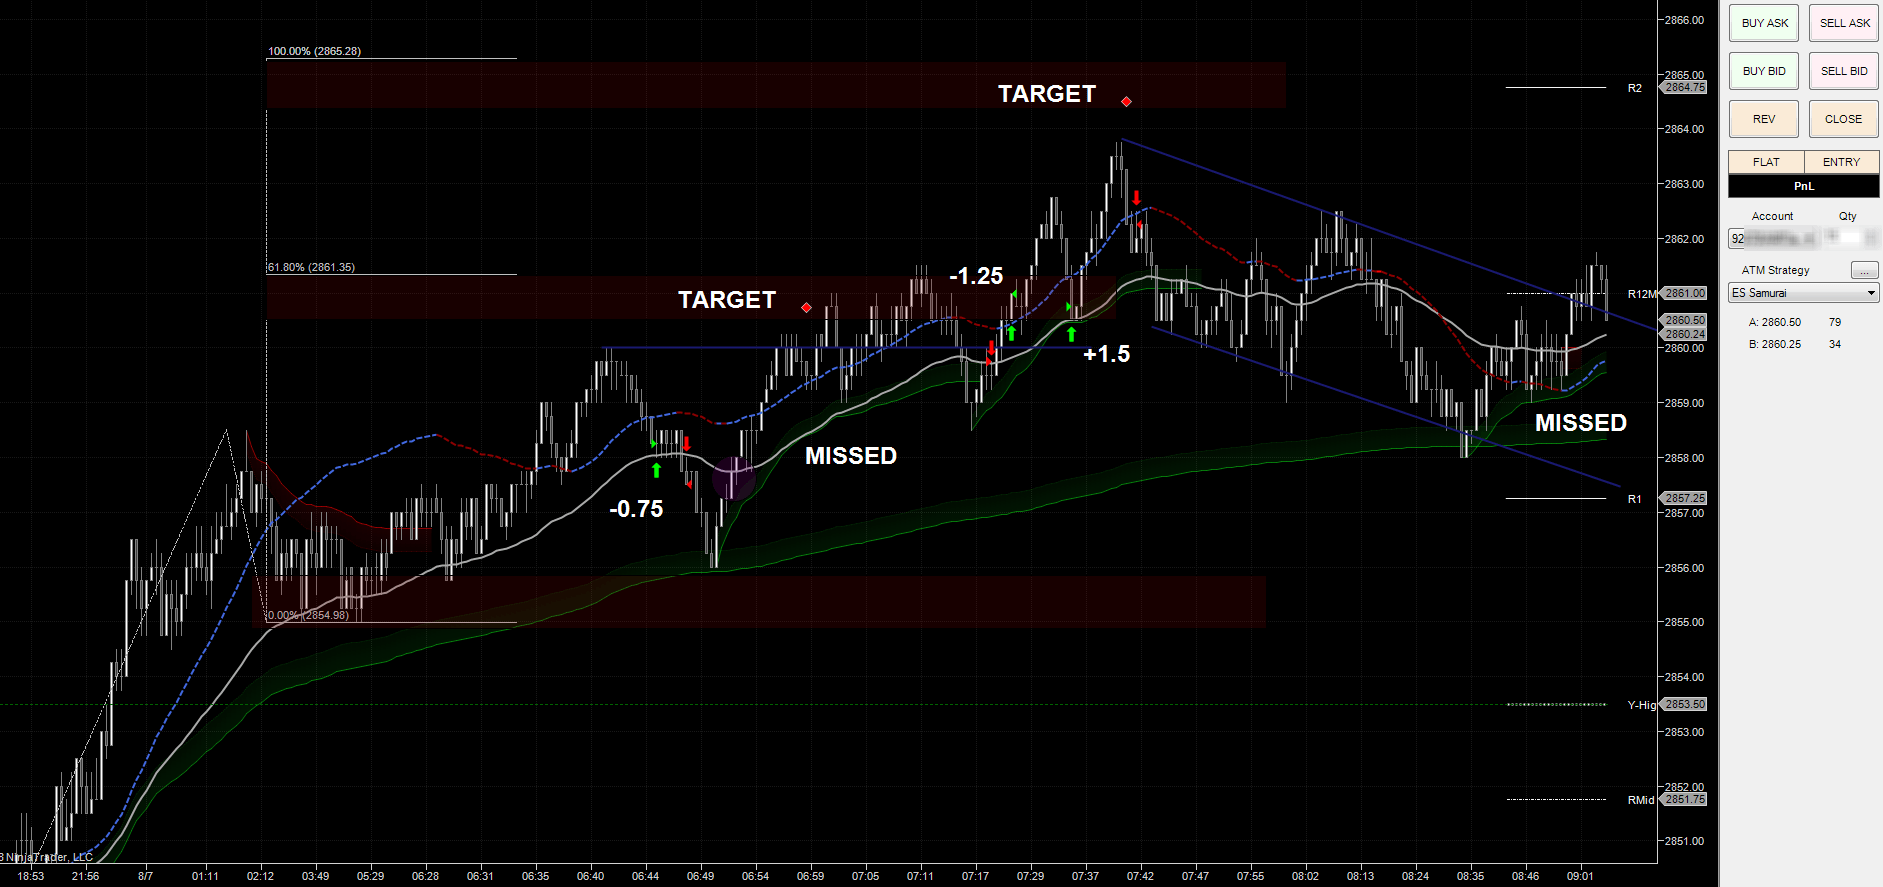This screenshot has height=887, width=1883.
Task: Open the ATM Strategy ellipsis button
Action: (x=1863, y=271)
